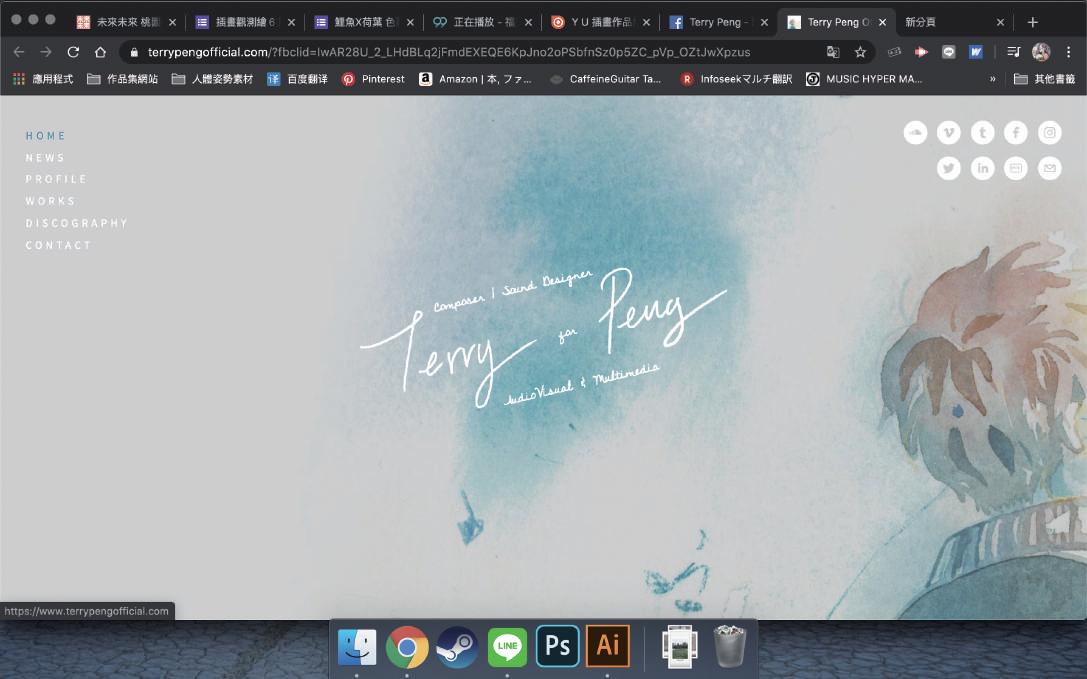Image resolution: width=1087 pixels, height=679 pixels.
Task: Open the Instagram social link icon
Action: 1050,132
